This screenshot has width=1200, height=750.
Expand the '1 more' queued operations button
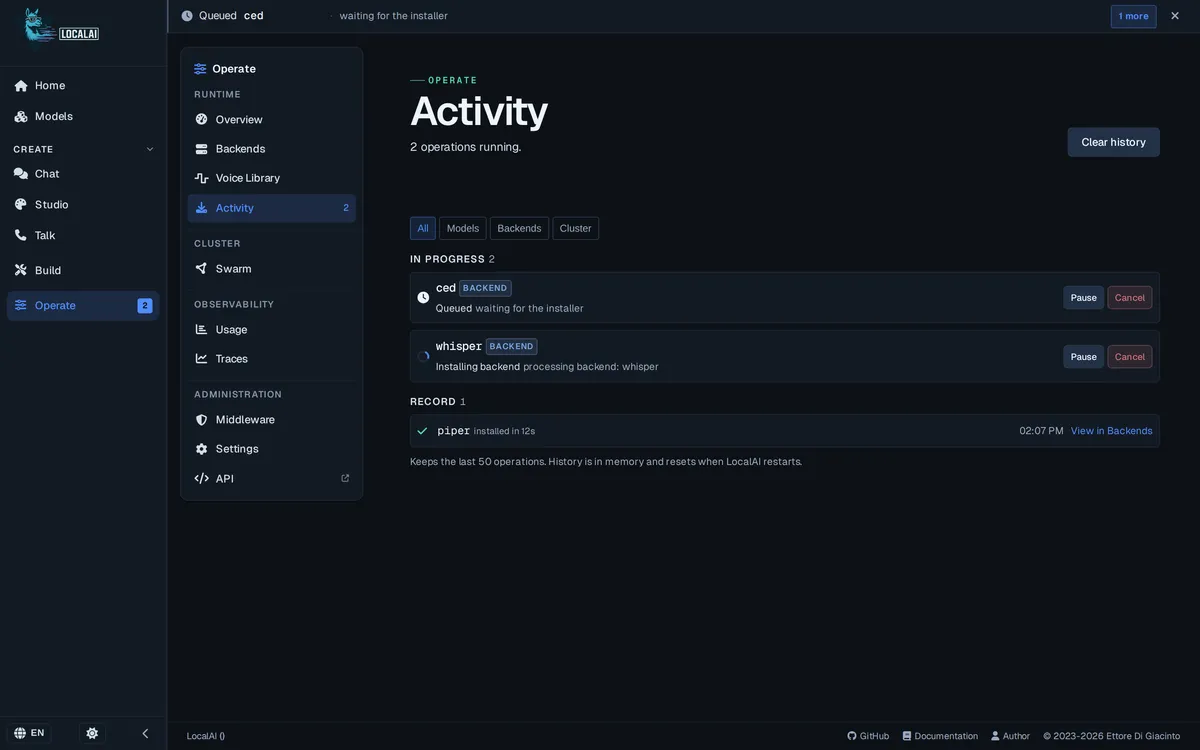(x=1133, y=16)
